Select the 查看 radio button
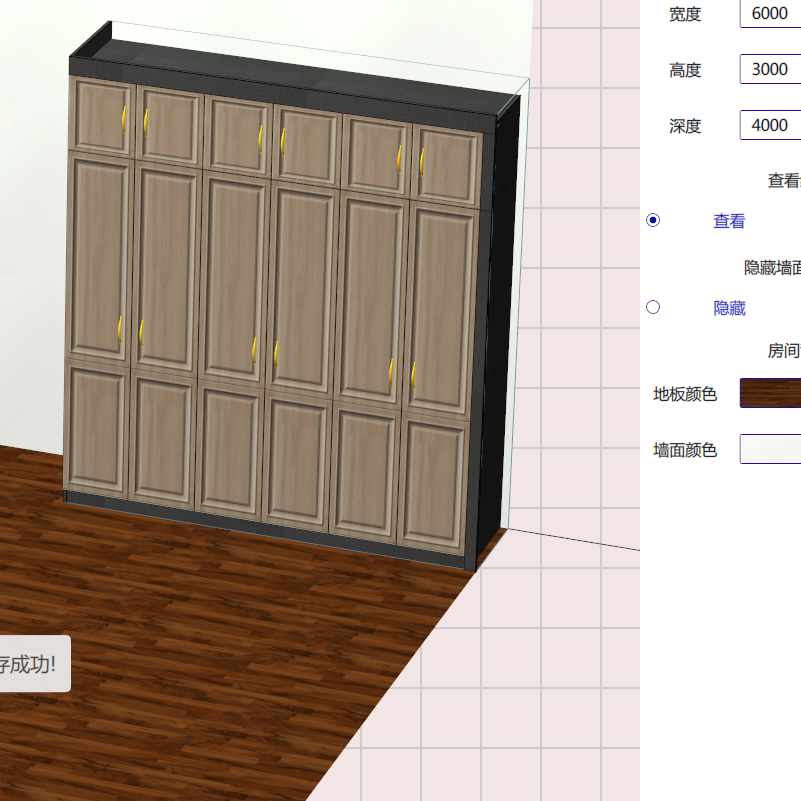This screenshot has height=801, width=801. [x=653, y=221]
